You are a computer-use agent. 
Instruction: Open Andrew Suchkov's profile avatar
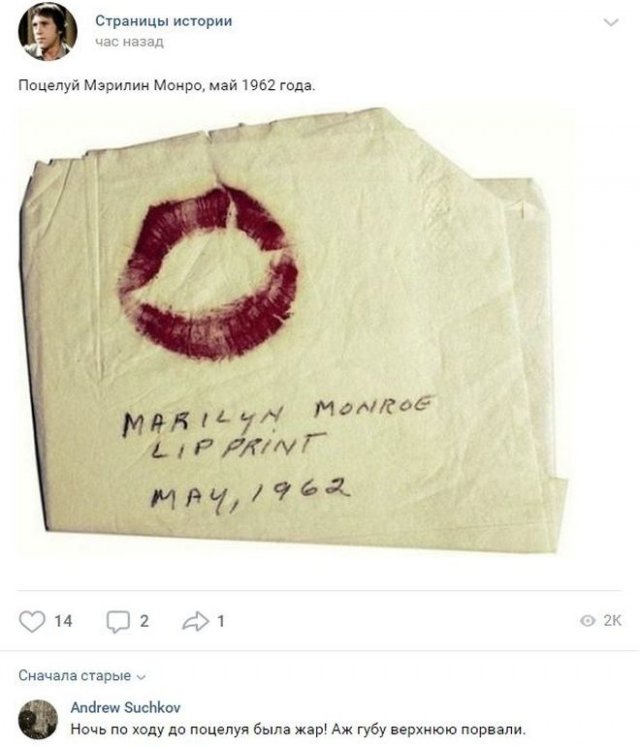pos(38,719)
